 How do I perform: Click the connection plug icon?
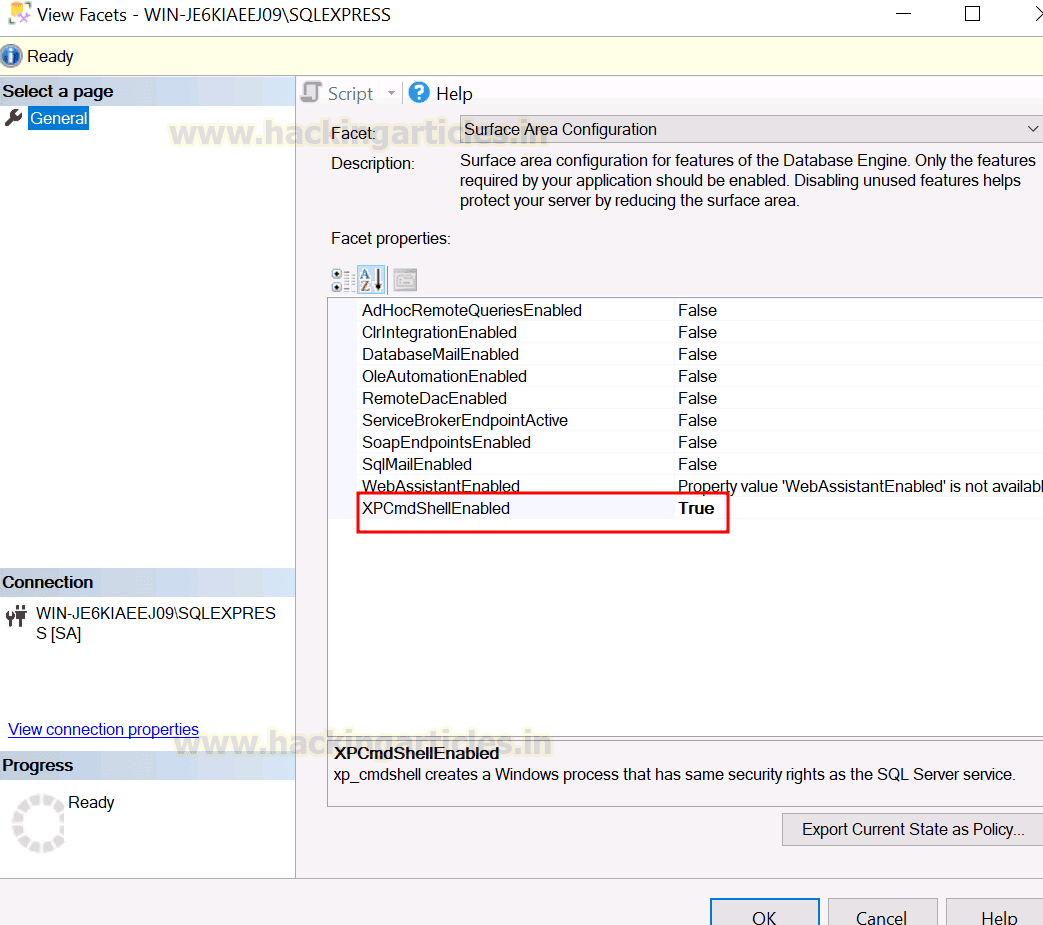(x=17, y=616)
